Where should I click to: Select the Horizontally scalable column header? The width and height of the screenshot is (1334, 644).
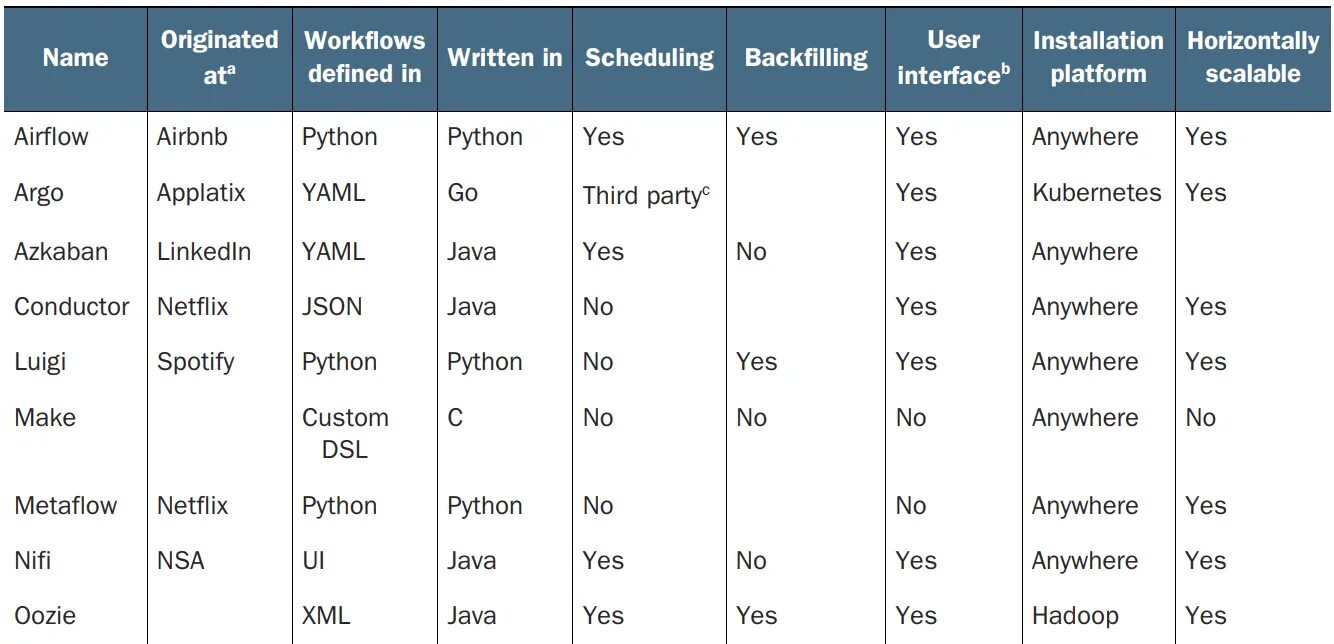[1253, 57]
